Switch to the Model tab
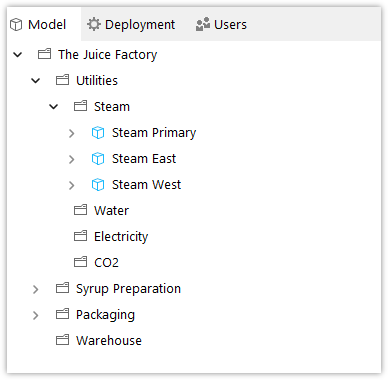 click(x=44, y=24)
